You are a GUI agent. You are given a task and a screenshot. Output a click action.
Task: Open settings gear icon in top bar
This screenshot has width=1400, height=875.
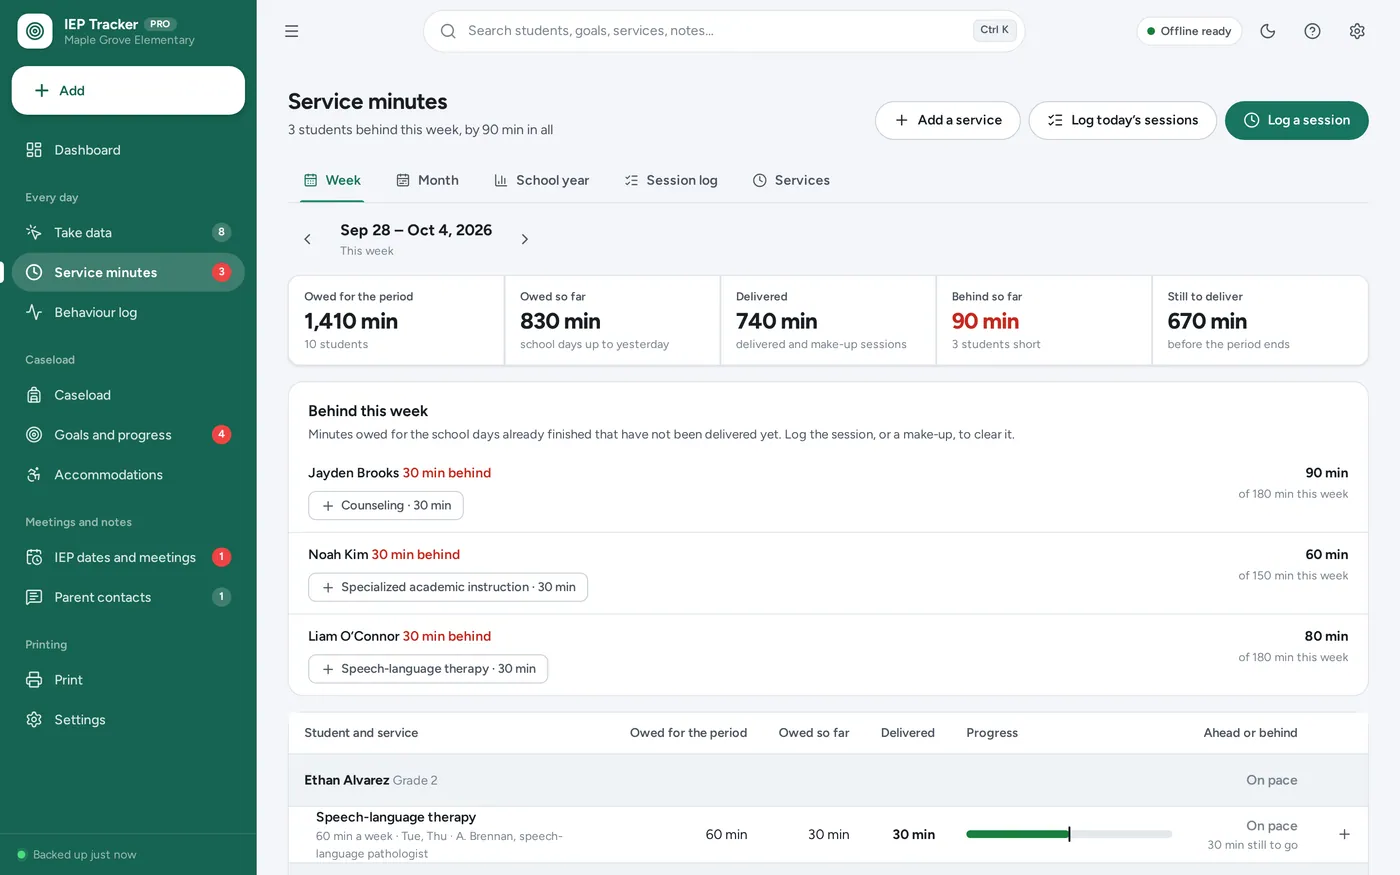tap(1357, 31)
